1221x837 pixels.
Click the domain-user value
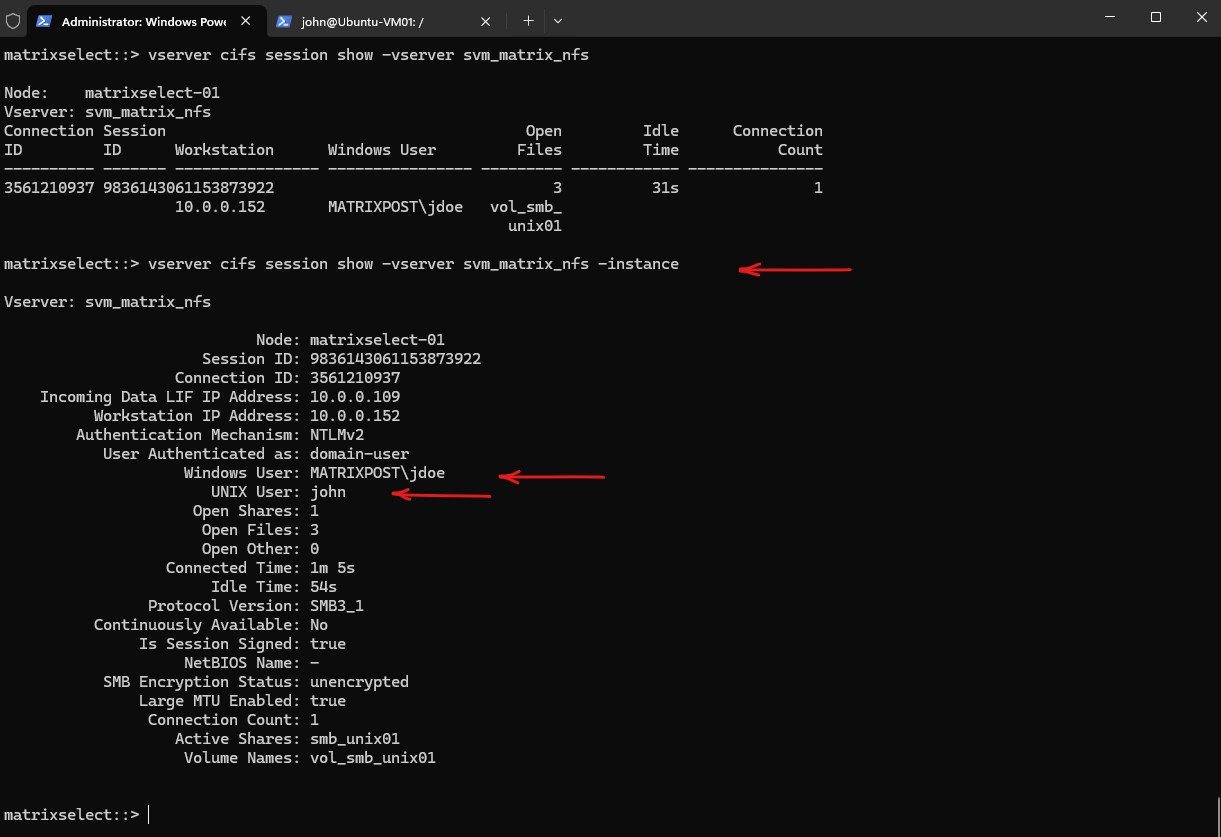click(359, 454)
